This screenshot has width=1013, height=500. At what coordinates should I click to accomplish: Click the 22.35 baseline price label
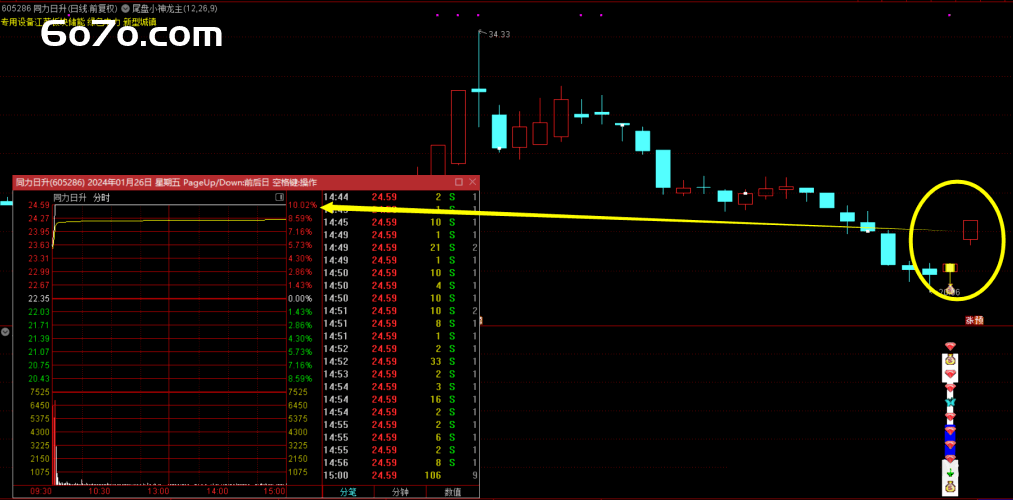39,299
